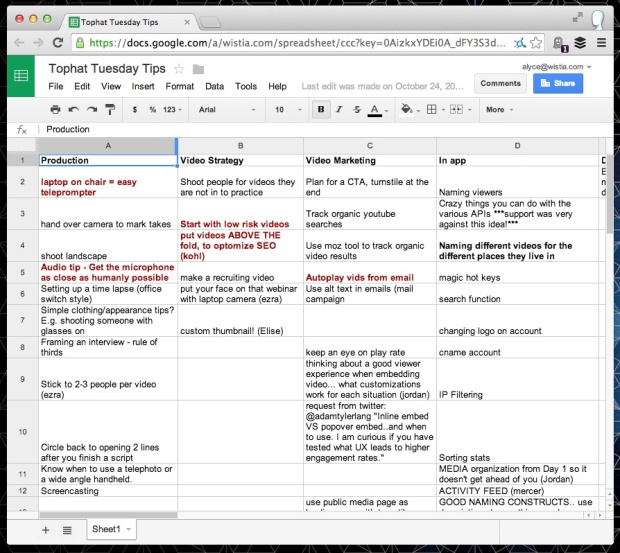Open the All sheets list icon
Image resolution: width=620 pixels, height=553 pixels.
(67, 530)
